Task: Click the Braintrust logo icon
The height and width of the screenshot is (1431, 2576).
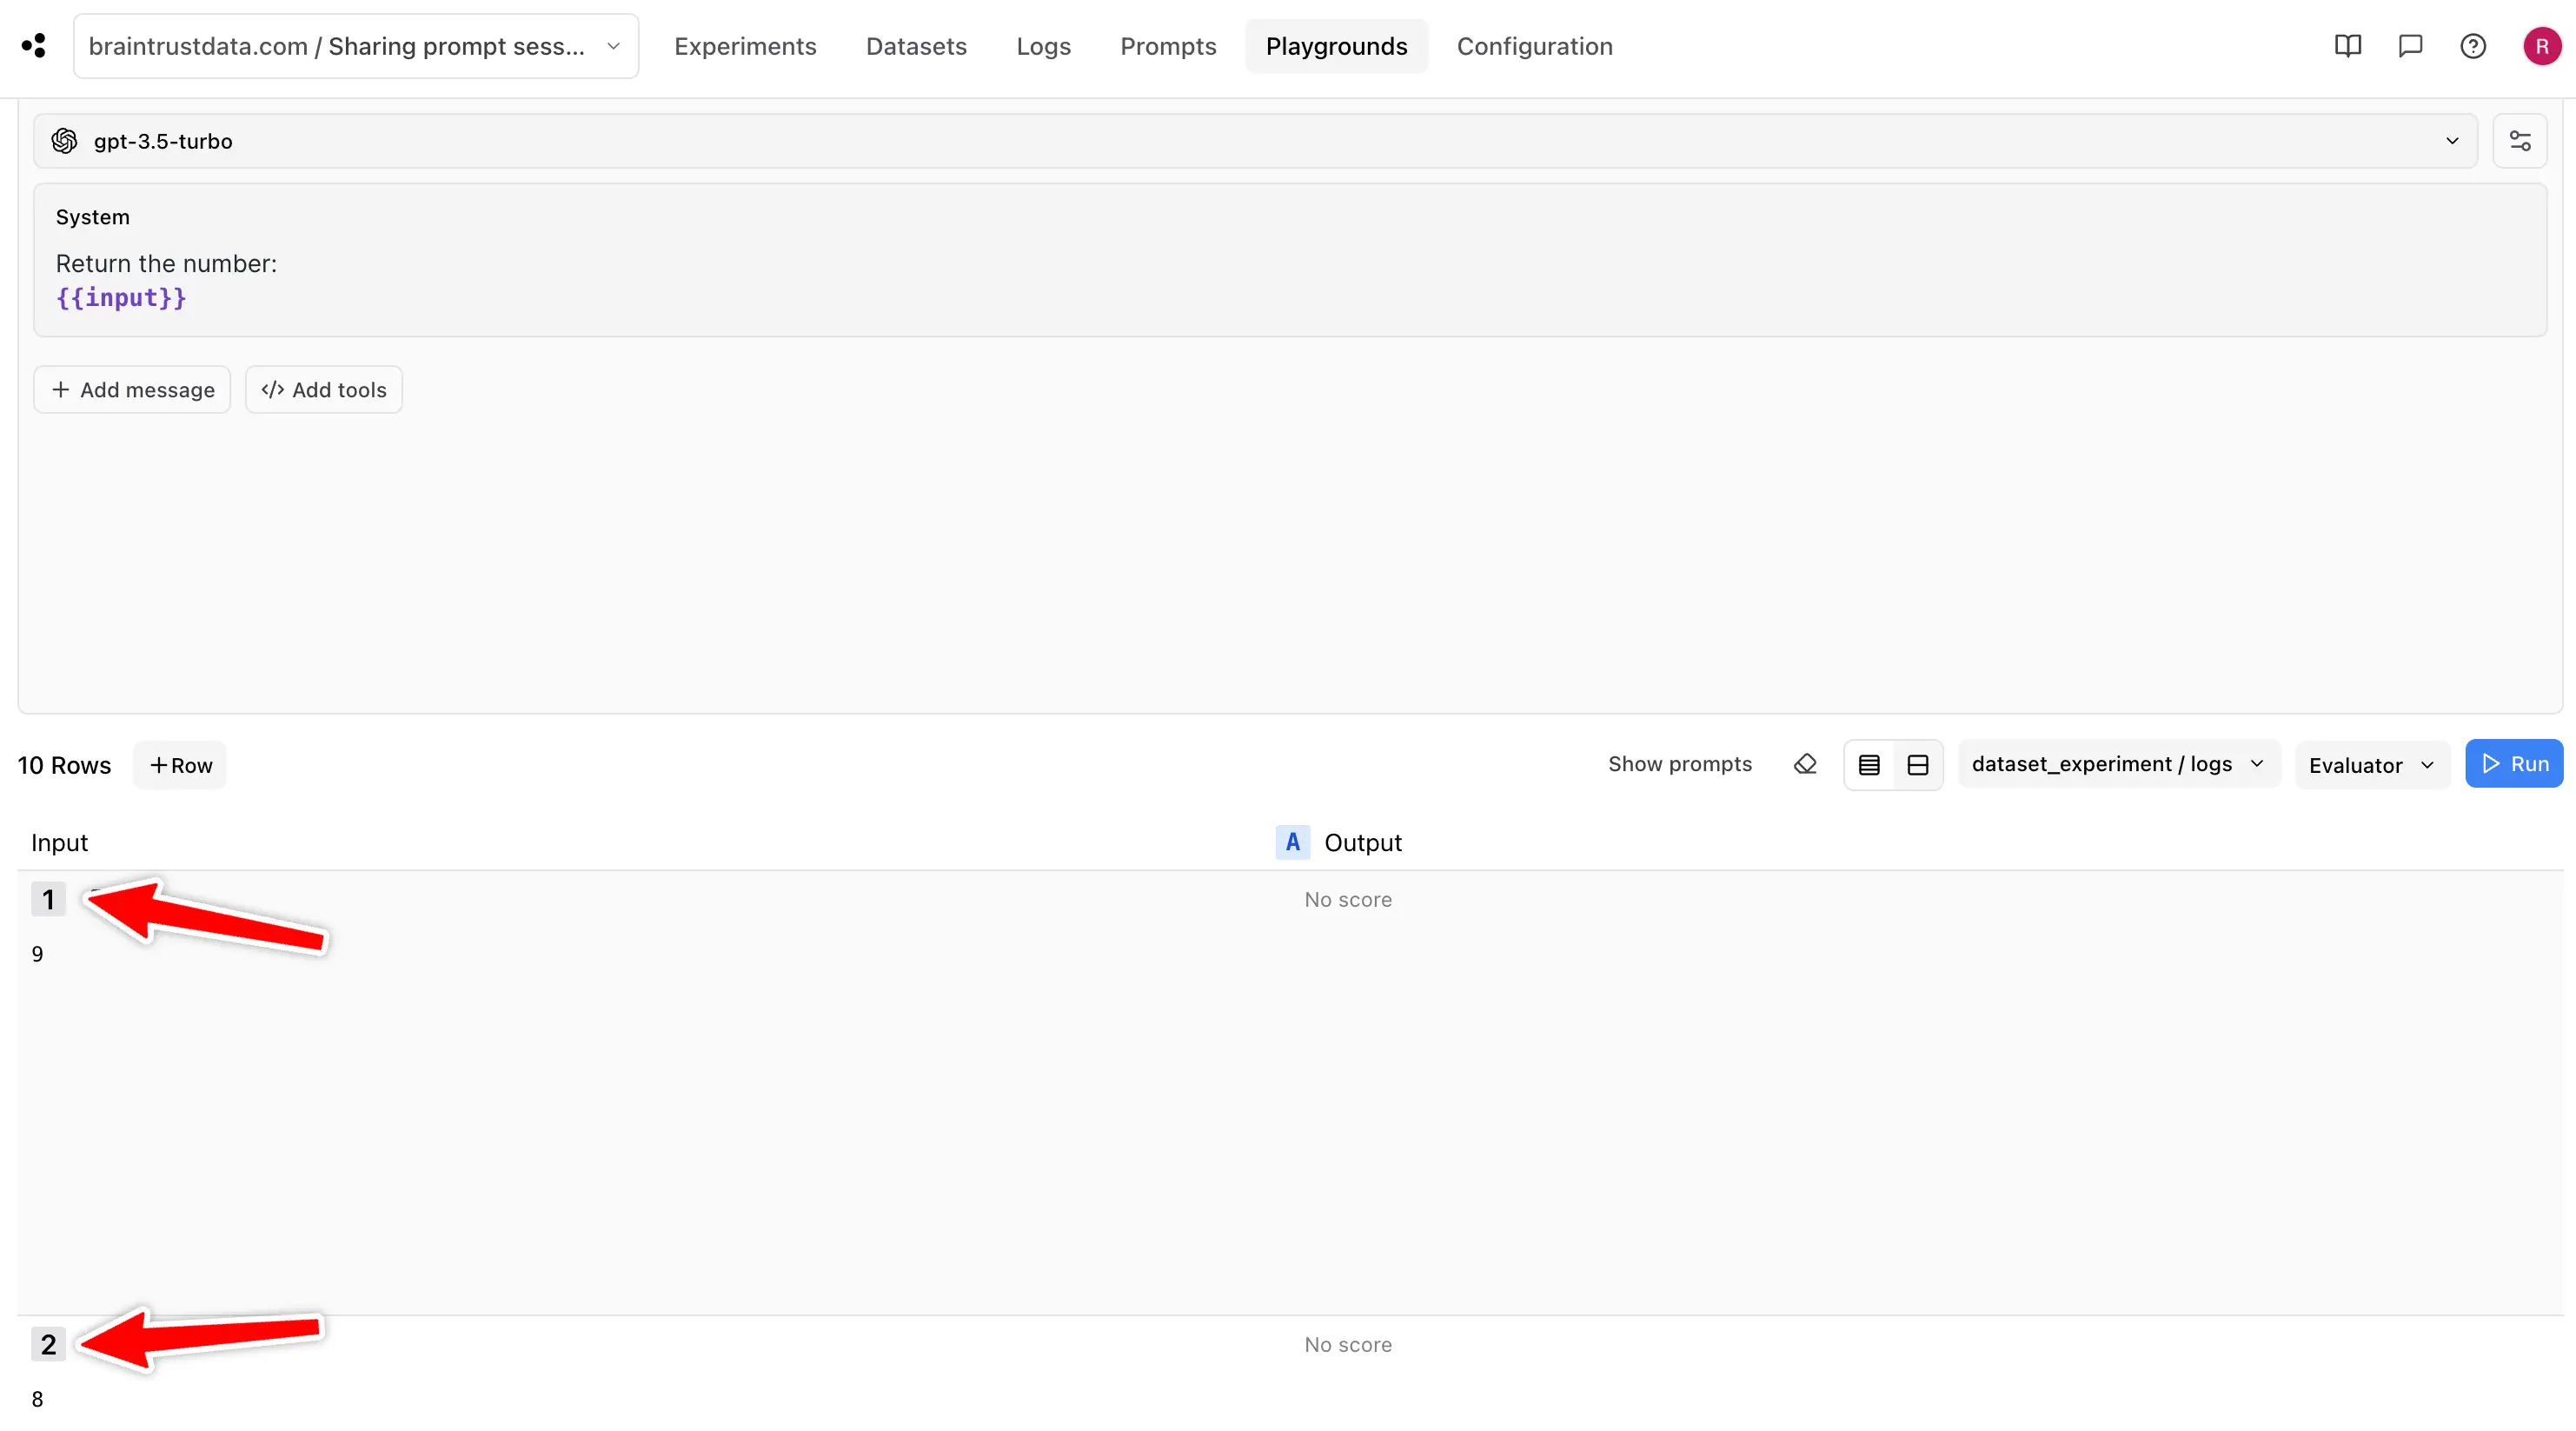Action: [x=34, y=46]
